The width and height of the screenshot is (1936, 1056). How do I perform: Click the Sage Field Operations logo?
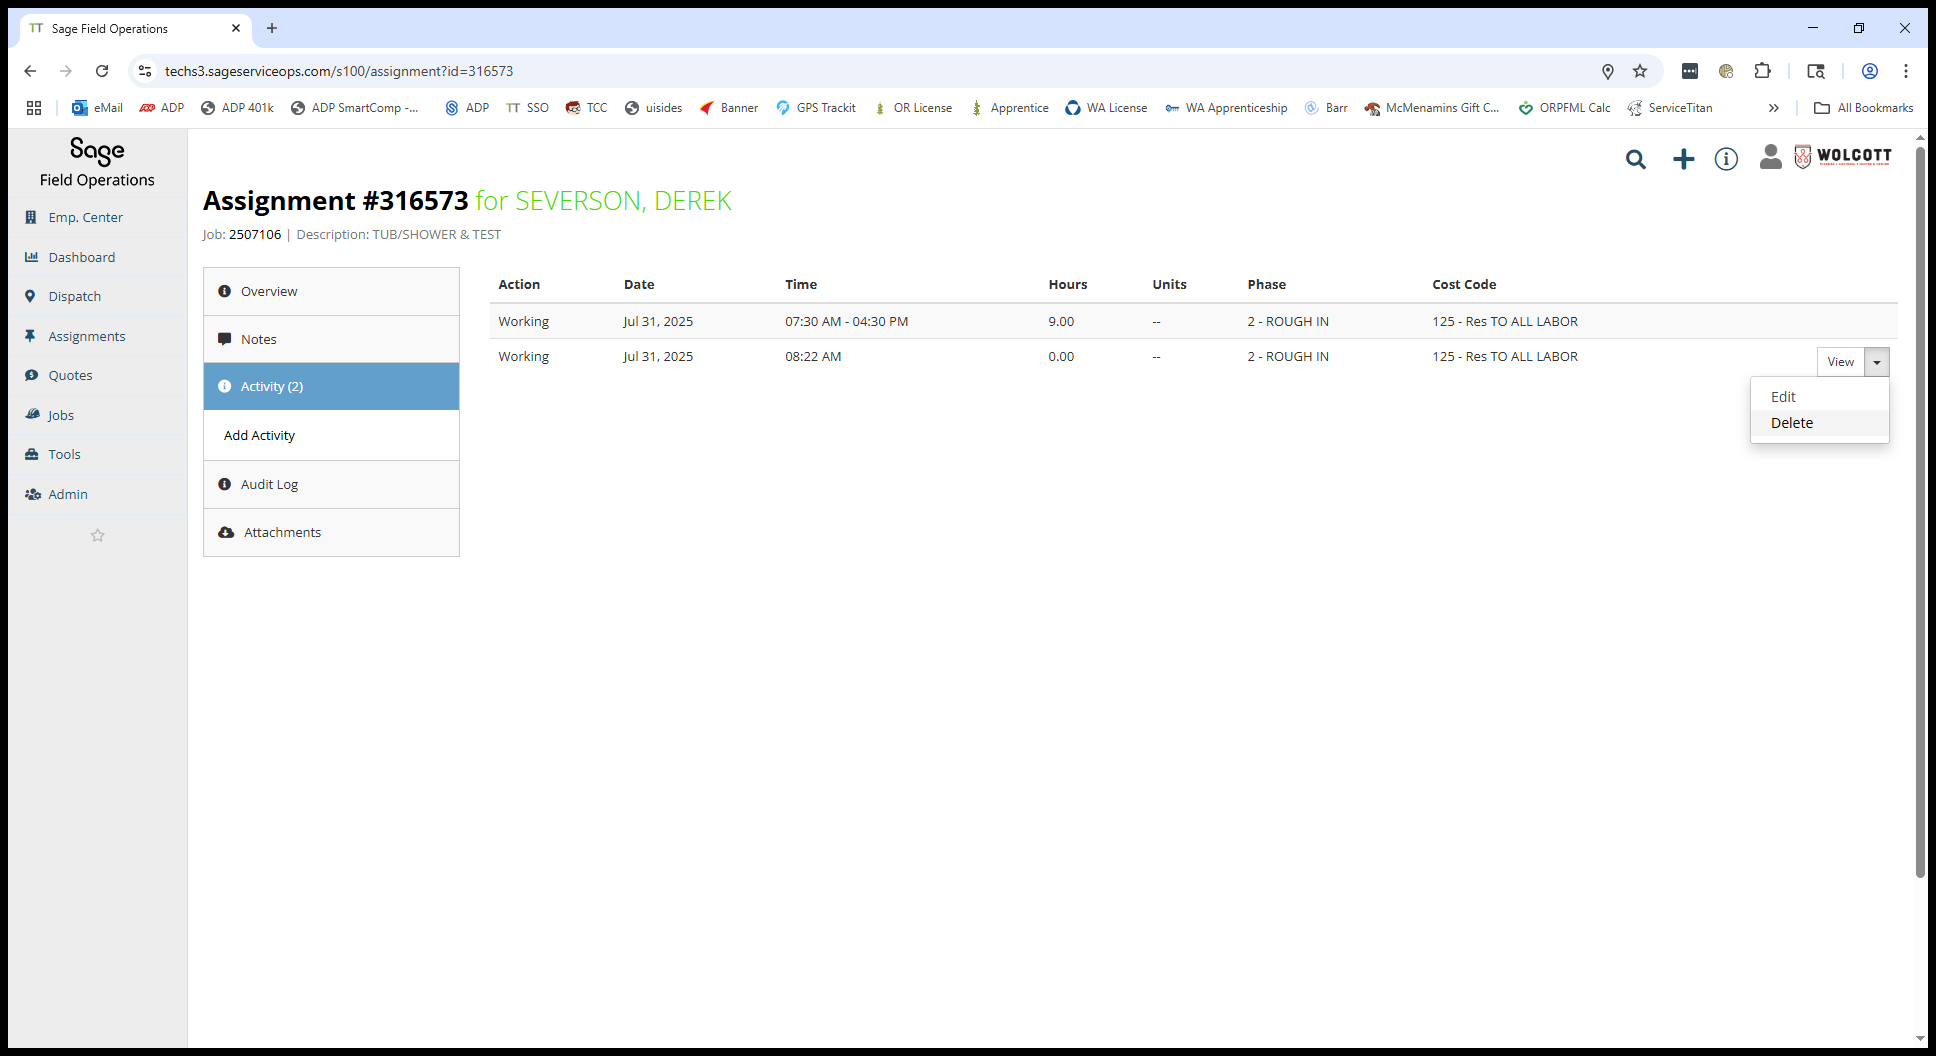point(97,162)
